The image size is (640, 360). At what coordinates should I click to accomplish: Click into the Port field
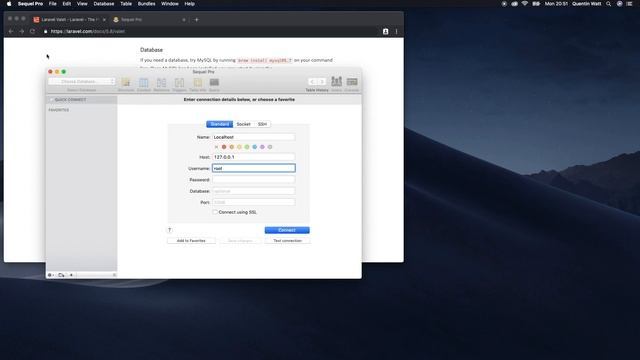[x=253, y=202]
